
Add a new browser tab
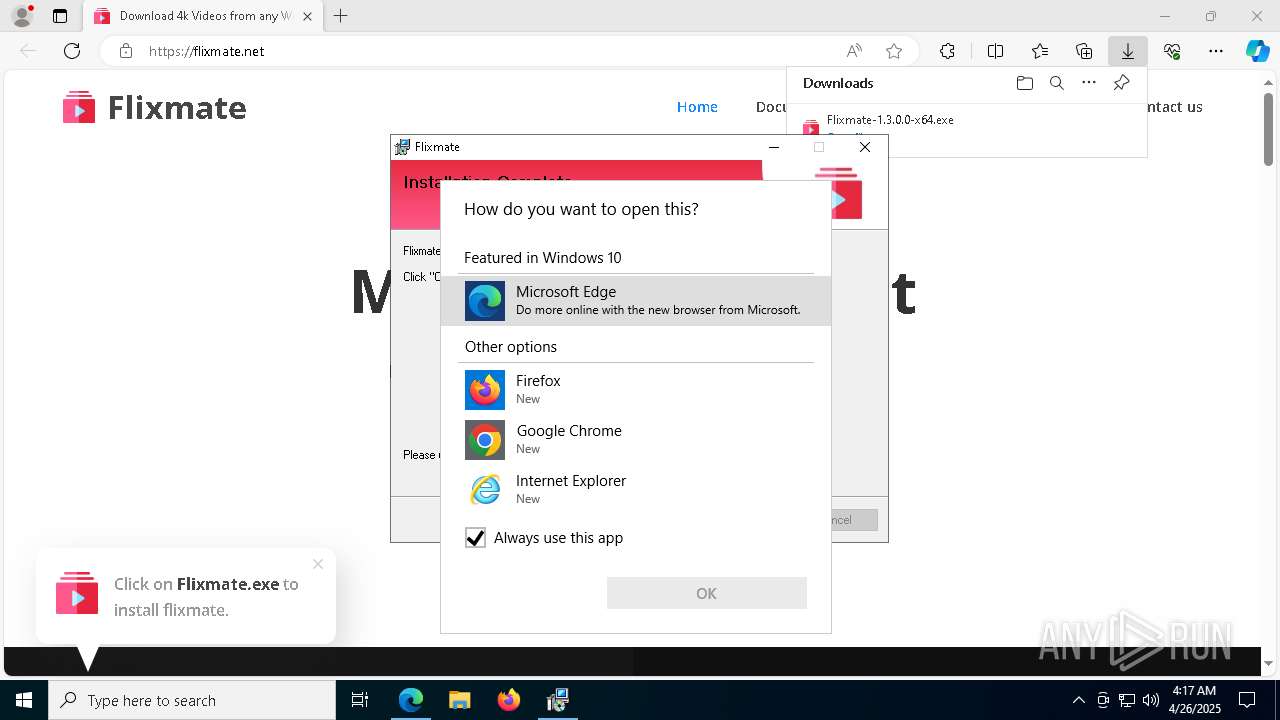pyautogui.click(x=341, y=16)
